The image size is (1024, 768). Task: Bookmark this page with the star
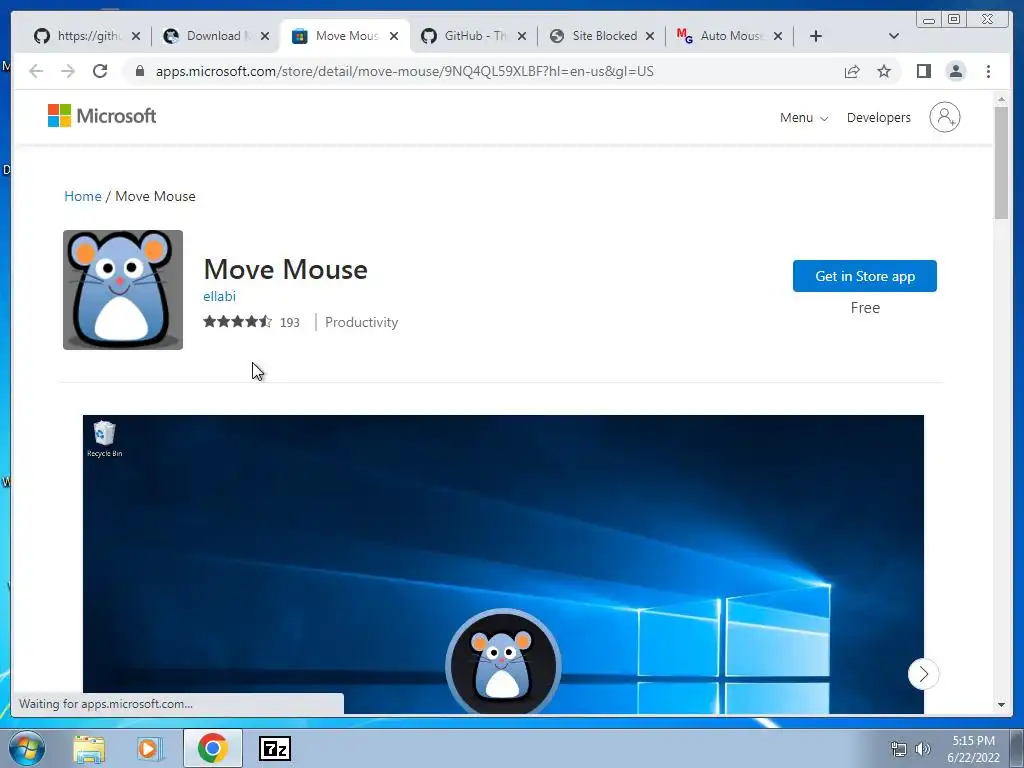tap(884, 71)
